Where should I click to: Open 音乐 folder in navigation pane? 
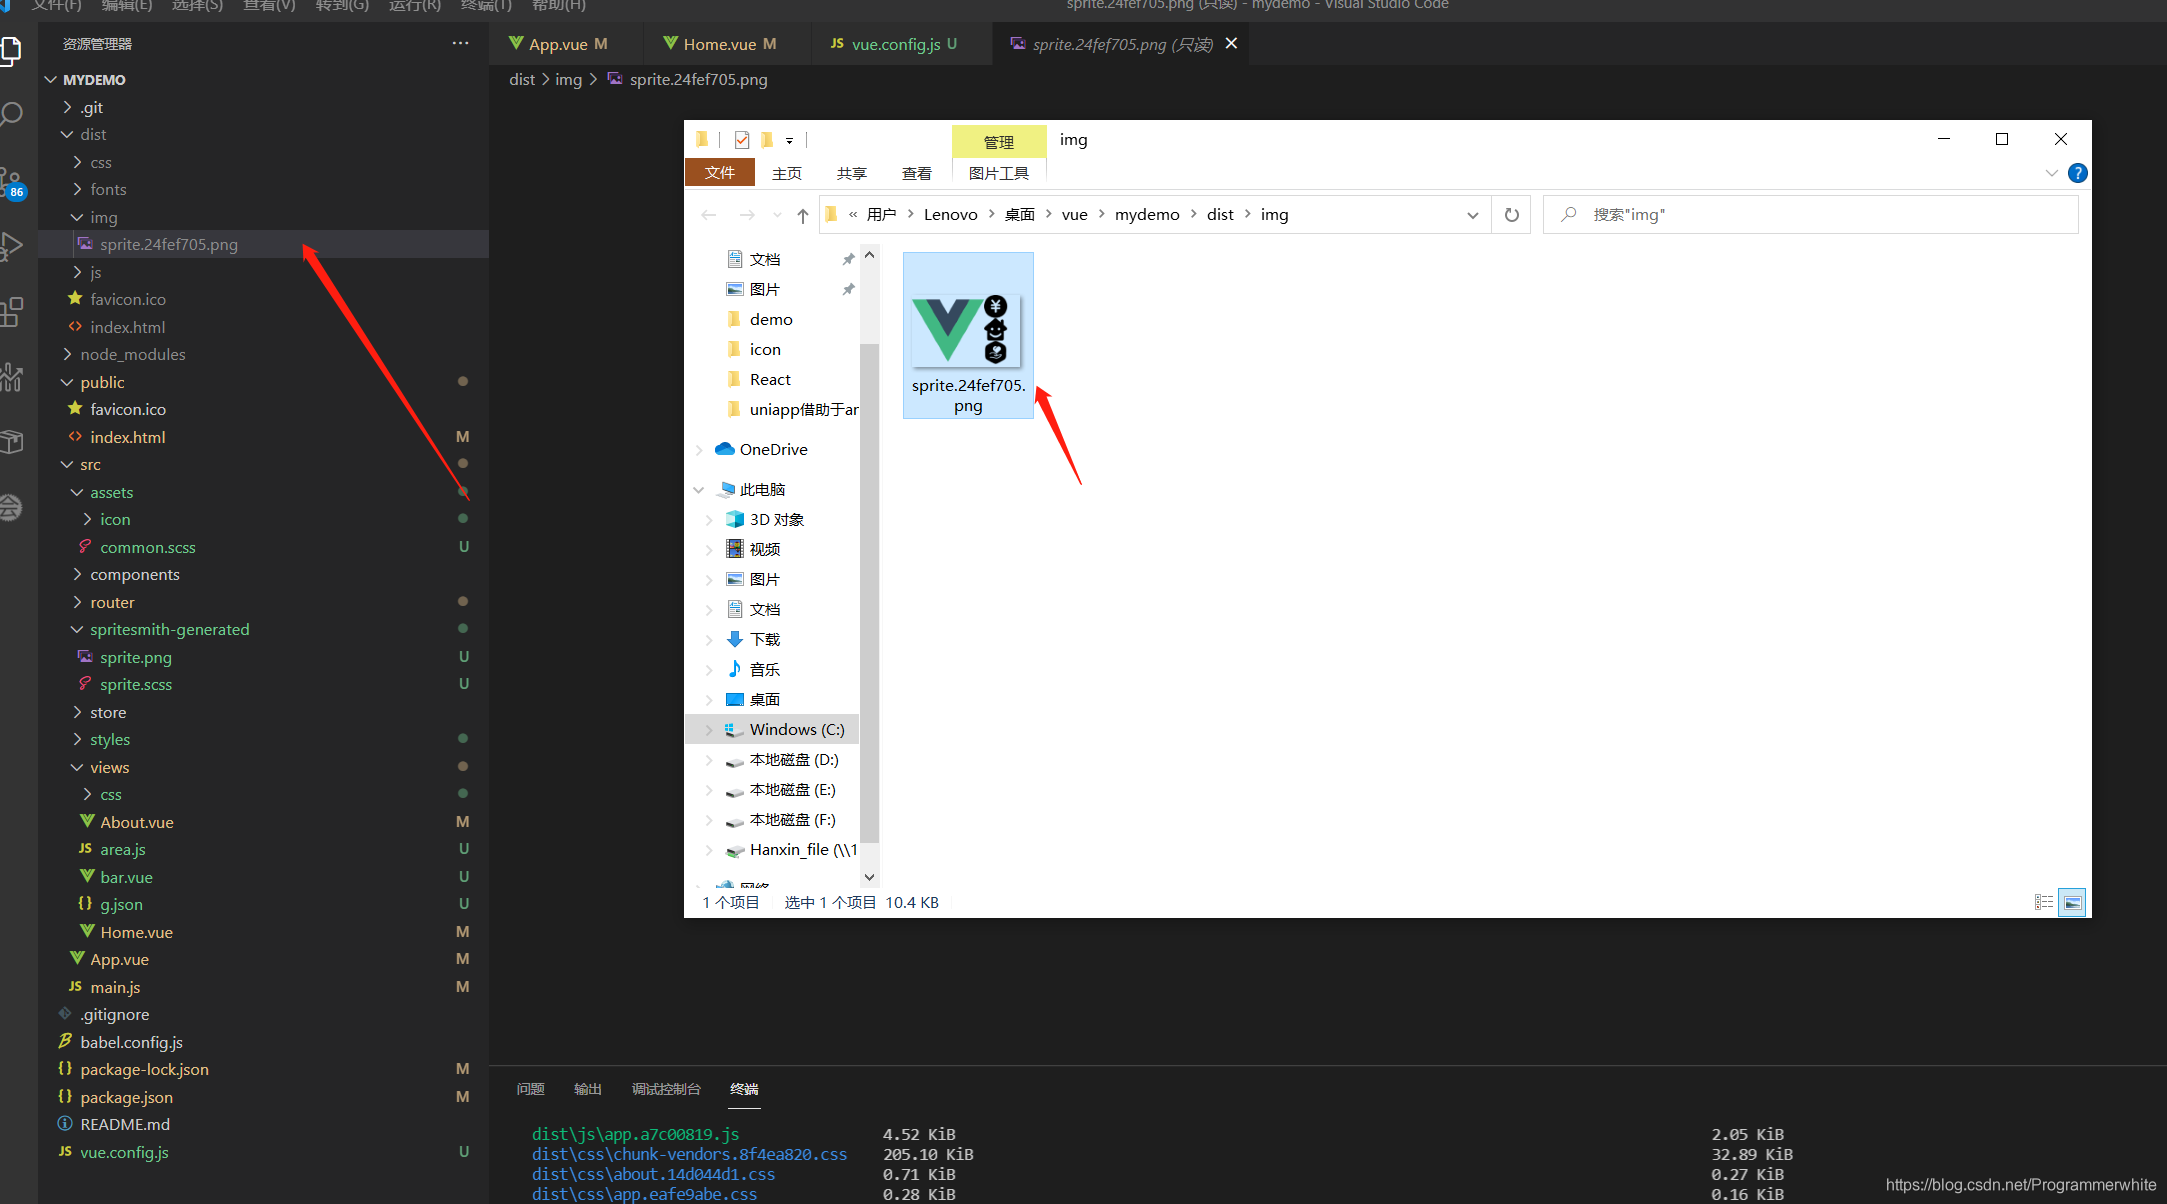pos(765,670)
